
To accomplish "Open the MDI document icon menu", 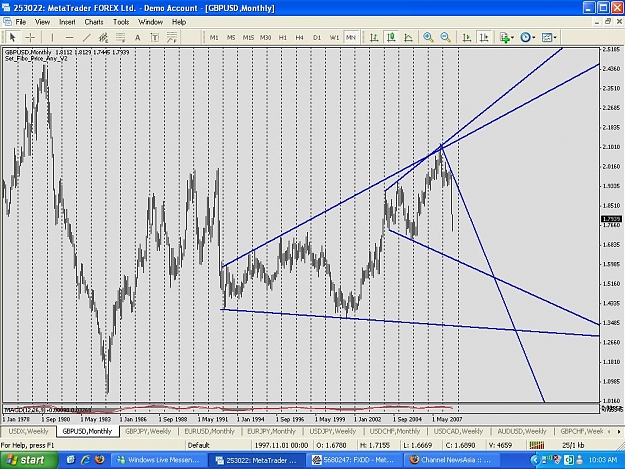I will [x=7, y=22].
